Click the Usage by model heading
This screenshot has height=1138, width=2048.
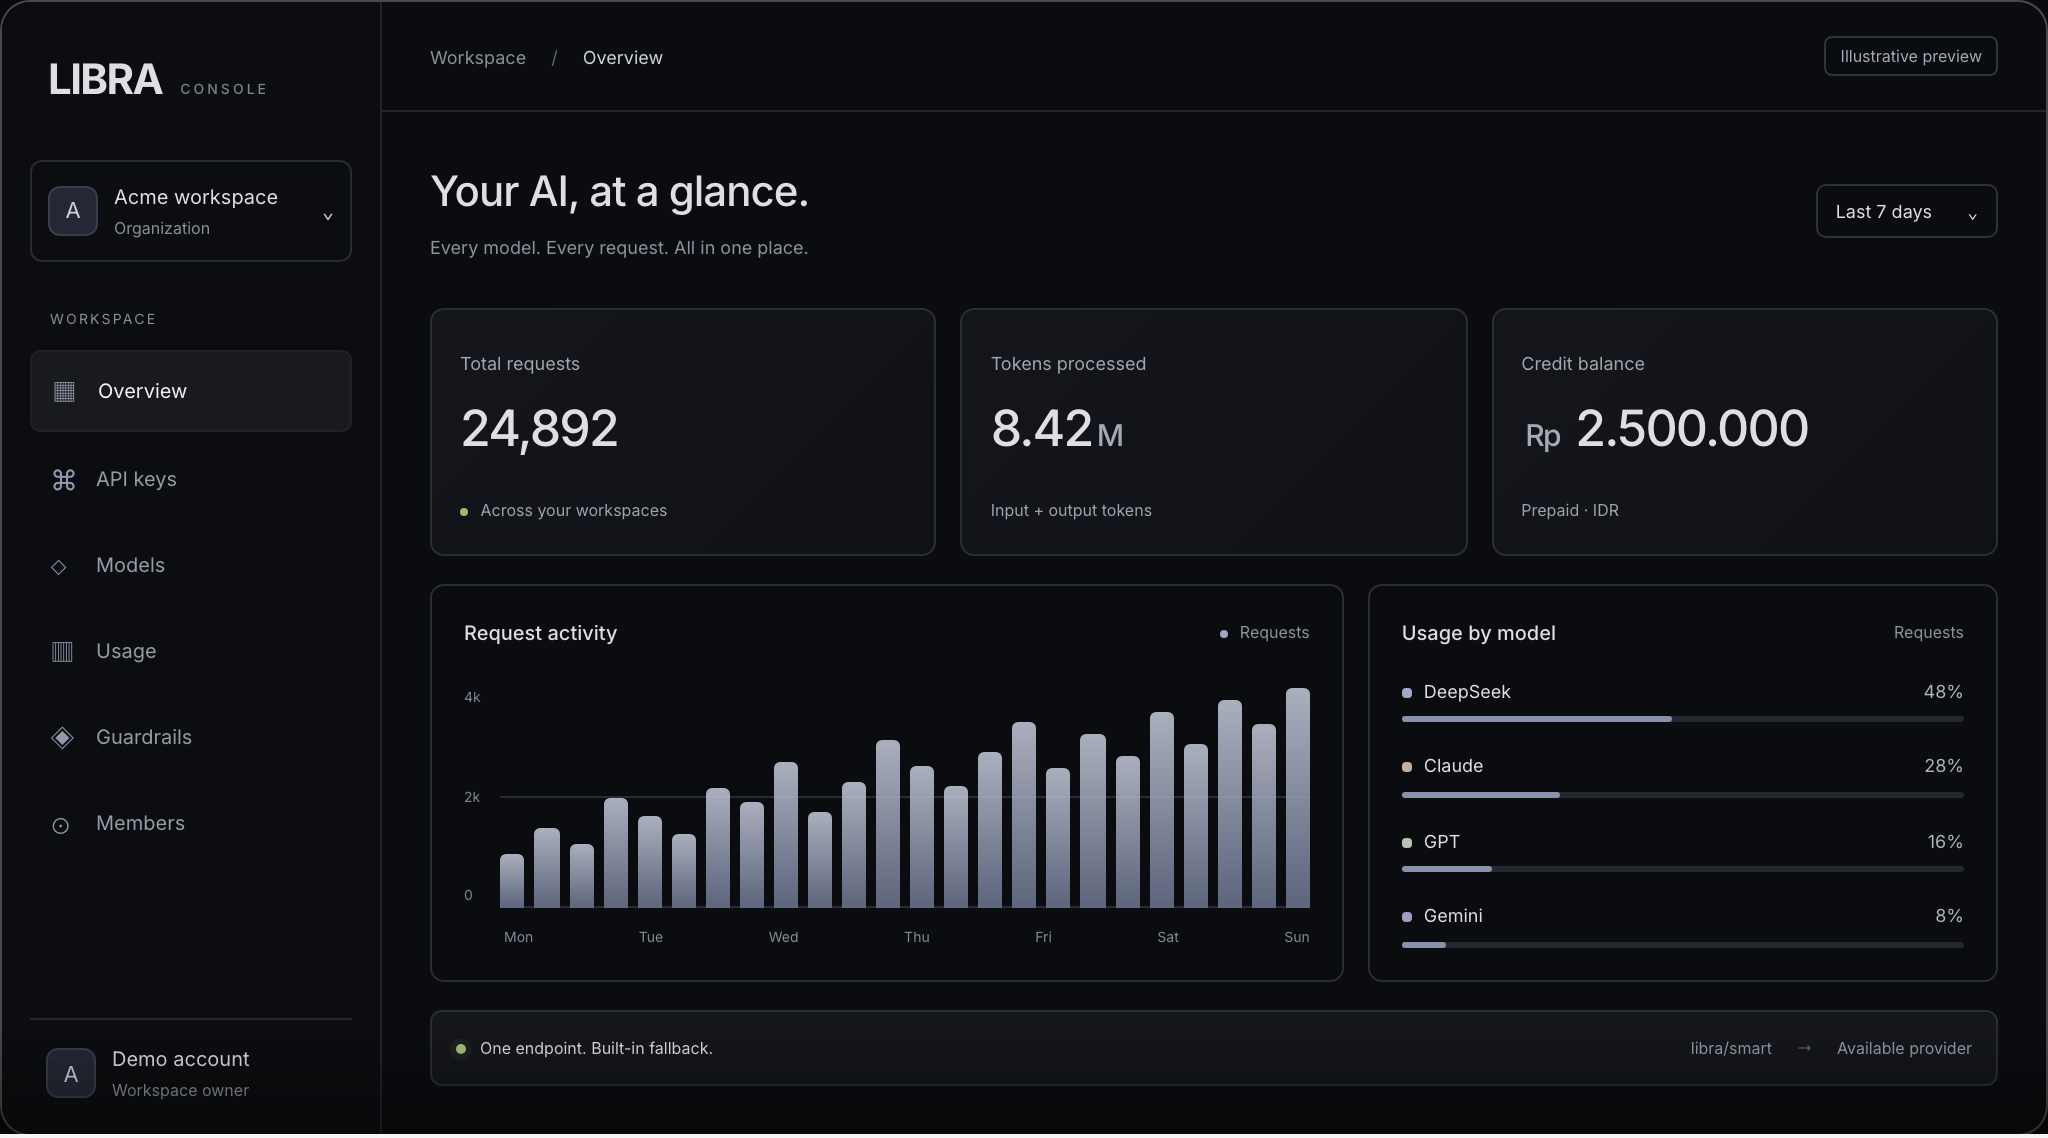1478,633
